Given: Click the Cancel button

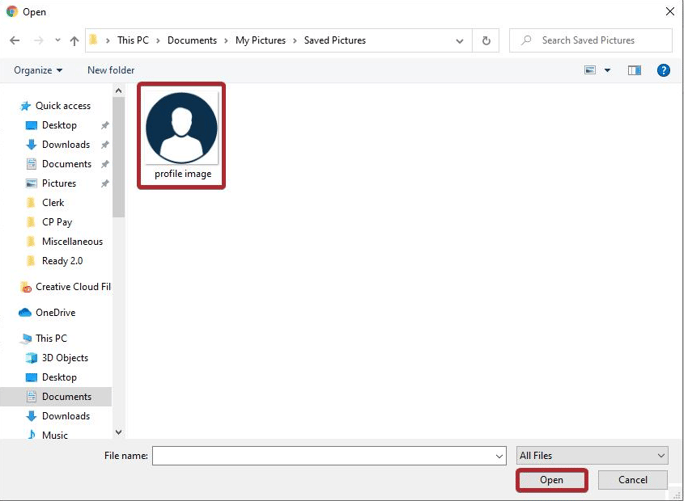Looking at the screenshot, I should pyautogui.click(x=632, y=480).
